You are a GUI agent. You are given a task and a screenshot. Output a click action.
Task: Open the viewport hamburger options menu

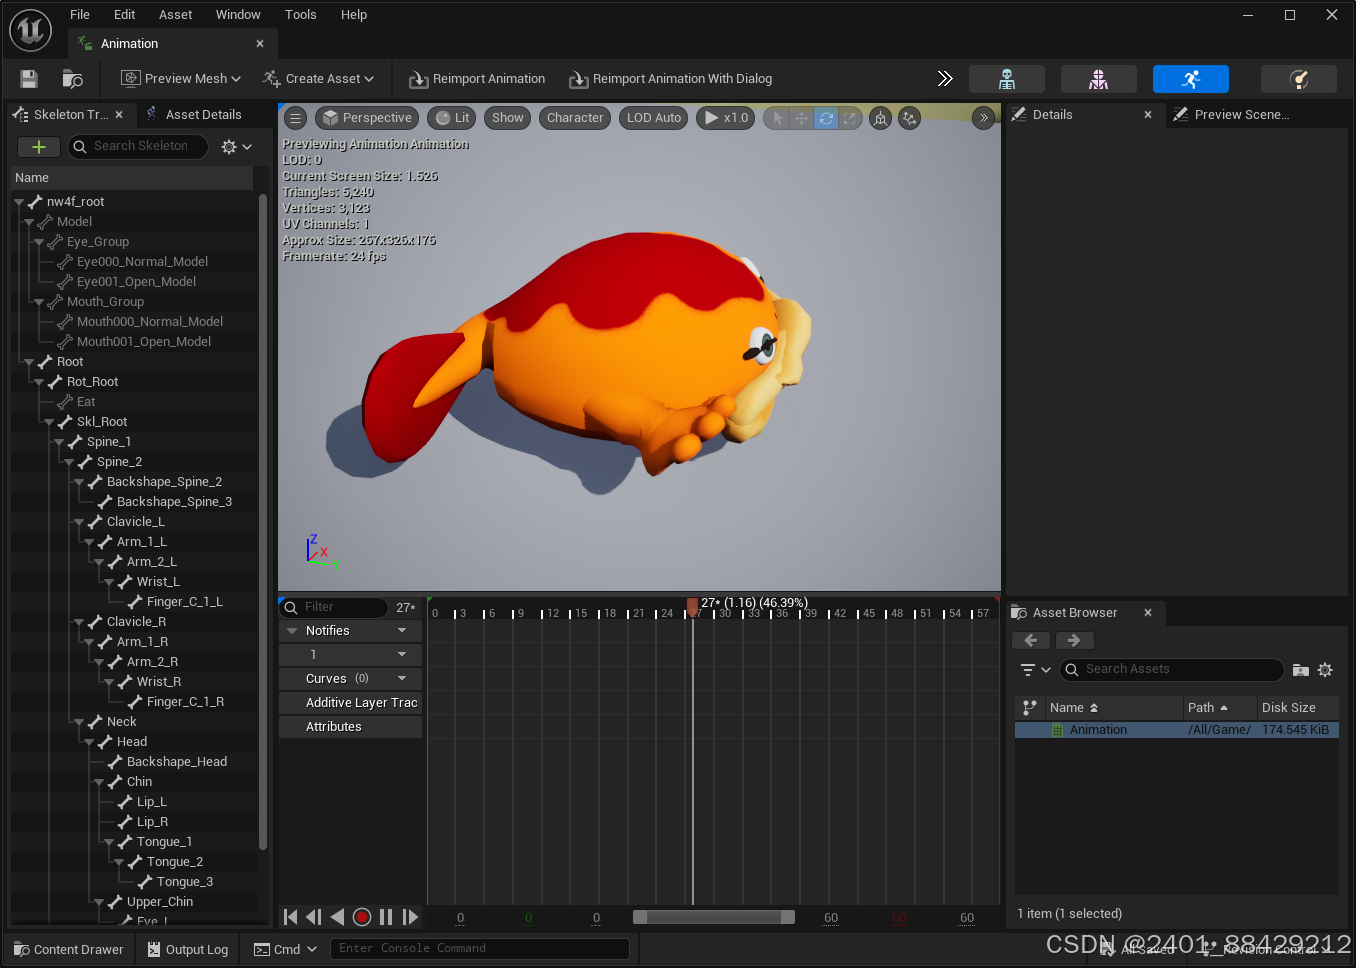click(x=295, y=118)
